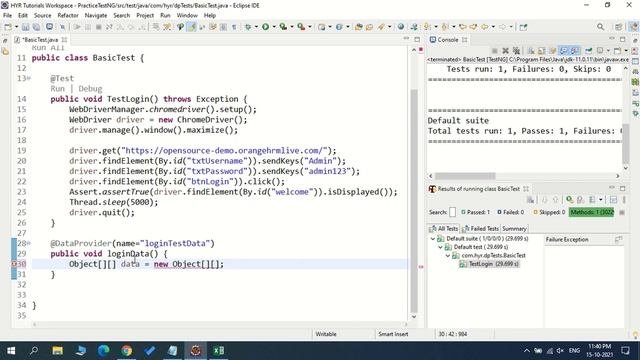Open the File menu
This screenshot has width=640, height=360.
[7, 16]
